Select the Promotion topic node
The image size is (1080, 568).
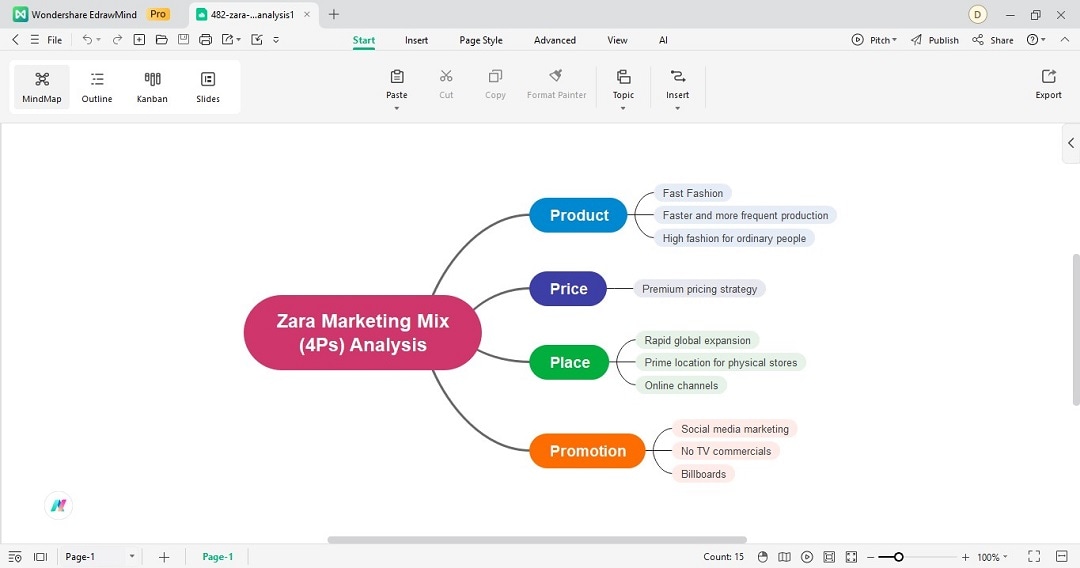pyautogui.click(x=588, y=451)
